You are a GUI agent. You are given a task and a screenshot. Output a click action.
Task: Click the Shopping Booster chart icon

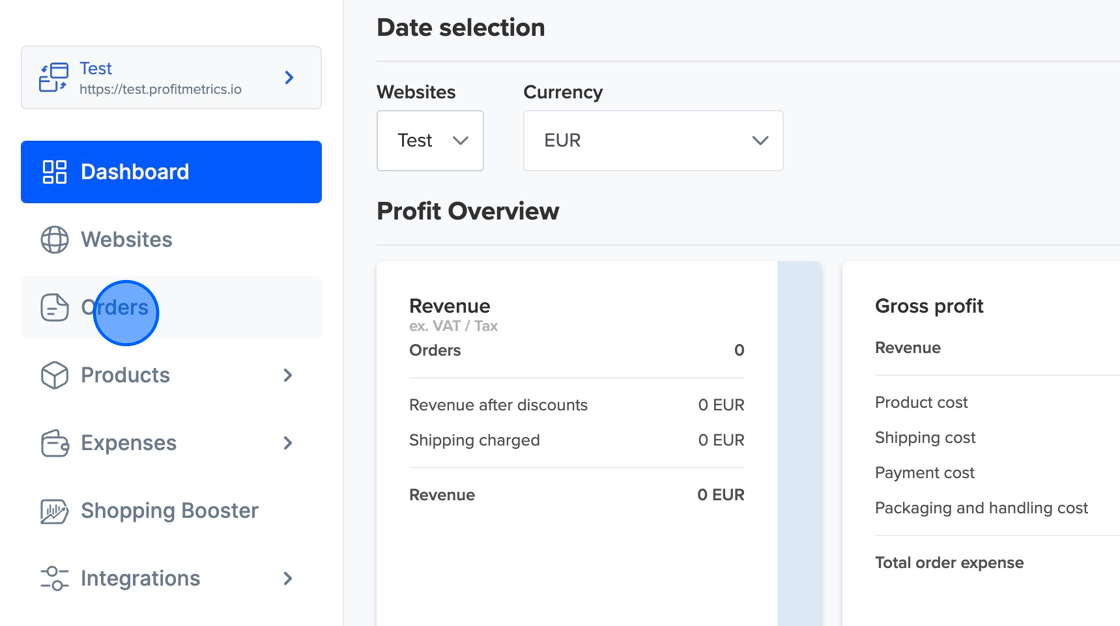54,510
